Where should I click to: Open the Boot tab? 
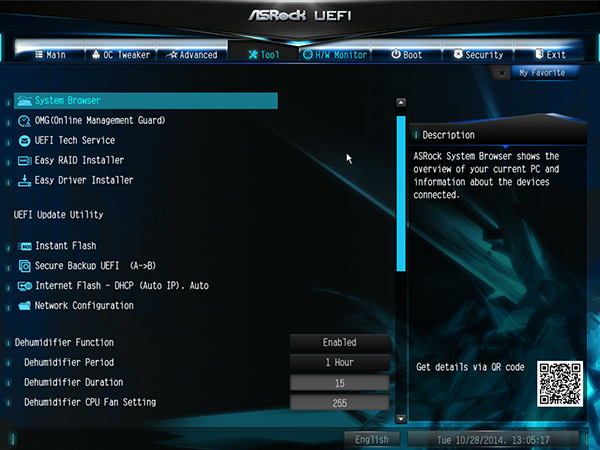(406, 54)
